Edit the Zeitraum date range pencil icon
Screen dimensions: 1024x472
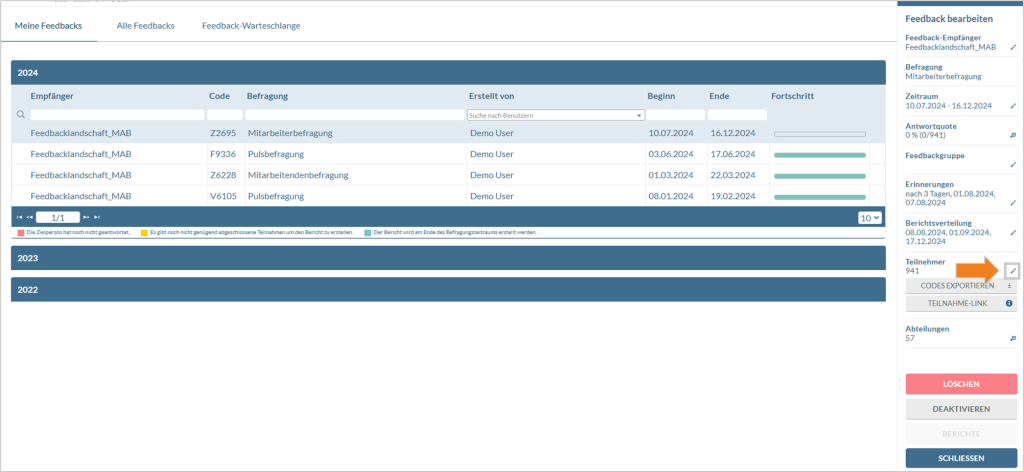[x=1013, y=105]
